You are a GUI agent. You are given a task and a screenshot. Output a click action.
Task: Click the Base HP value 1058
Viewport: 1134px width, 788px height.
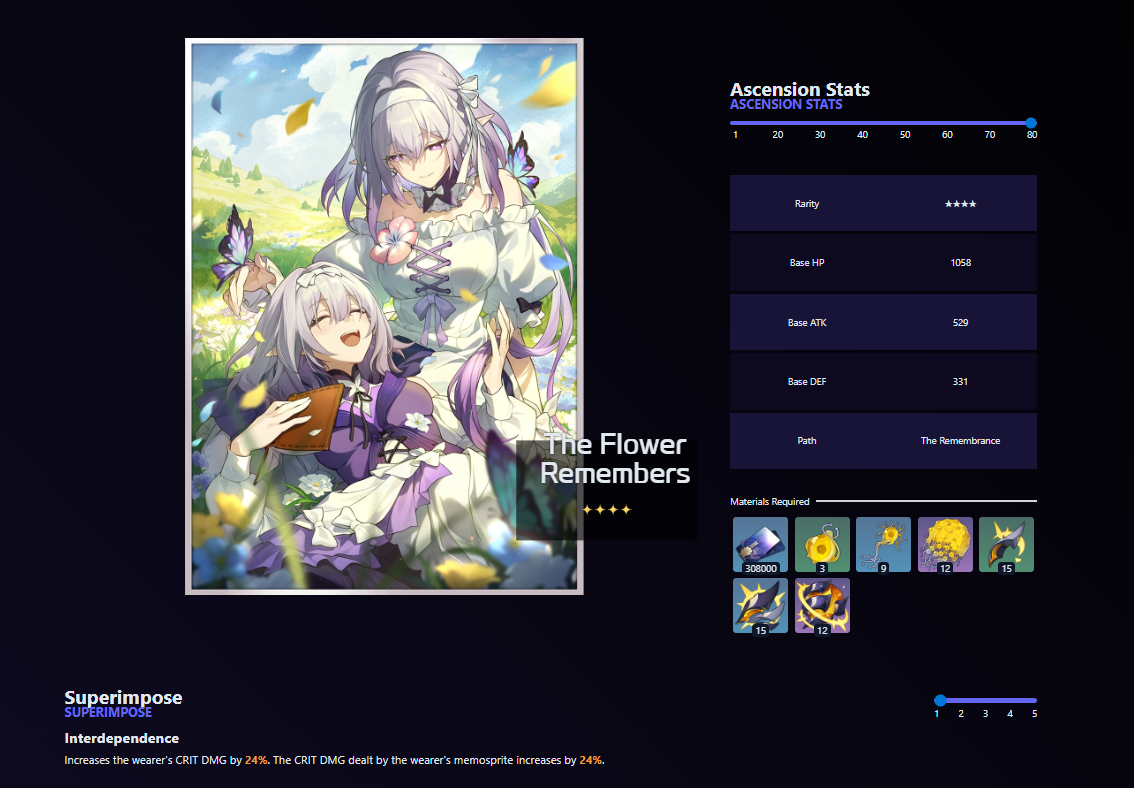[x=960, y=262]
